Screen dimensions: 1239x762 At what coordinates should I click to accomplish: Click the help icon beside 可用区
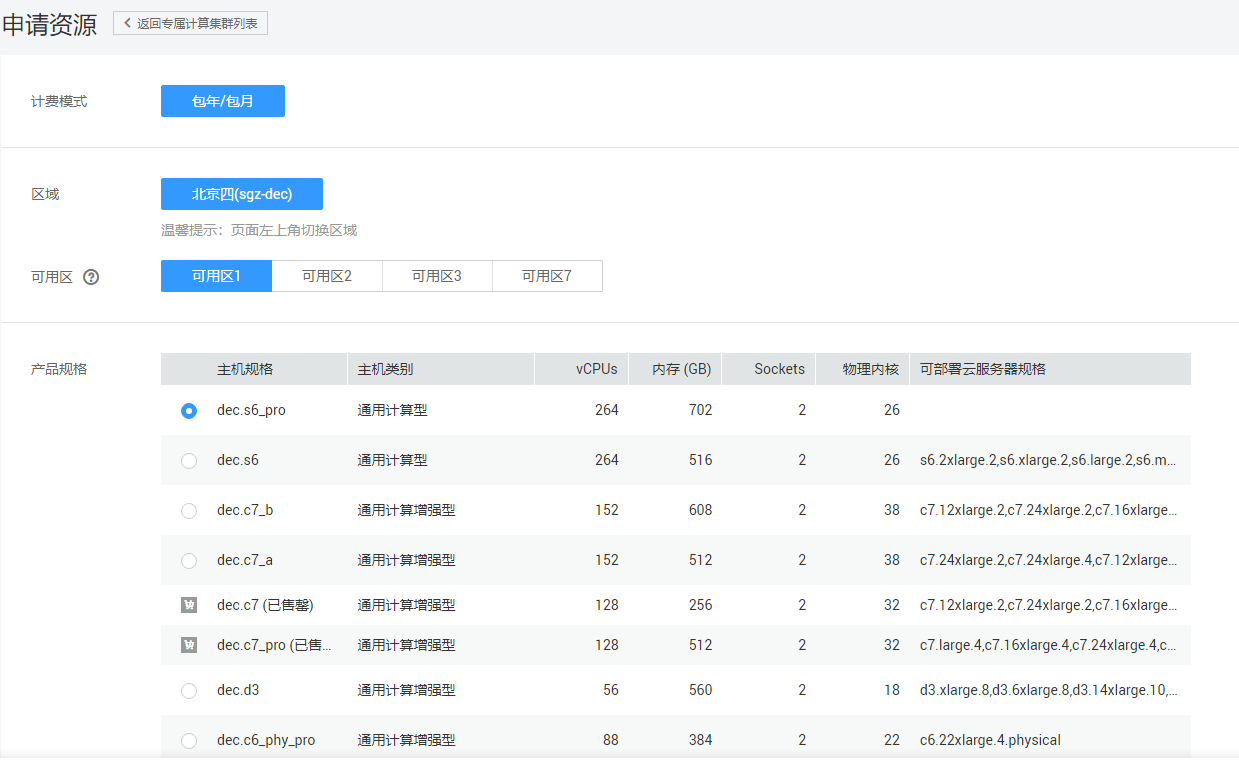pyautogui.click(x=91, y=277)
